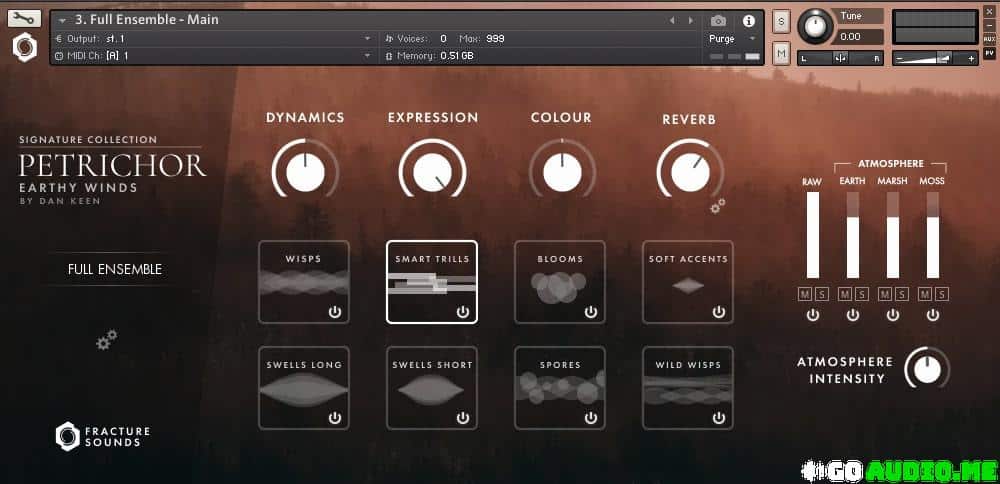Open ensemble settings gear icon on left
This screenshot has width=1000, height=484.
tap(107, 340)
